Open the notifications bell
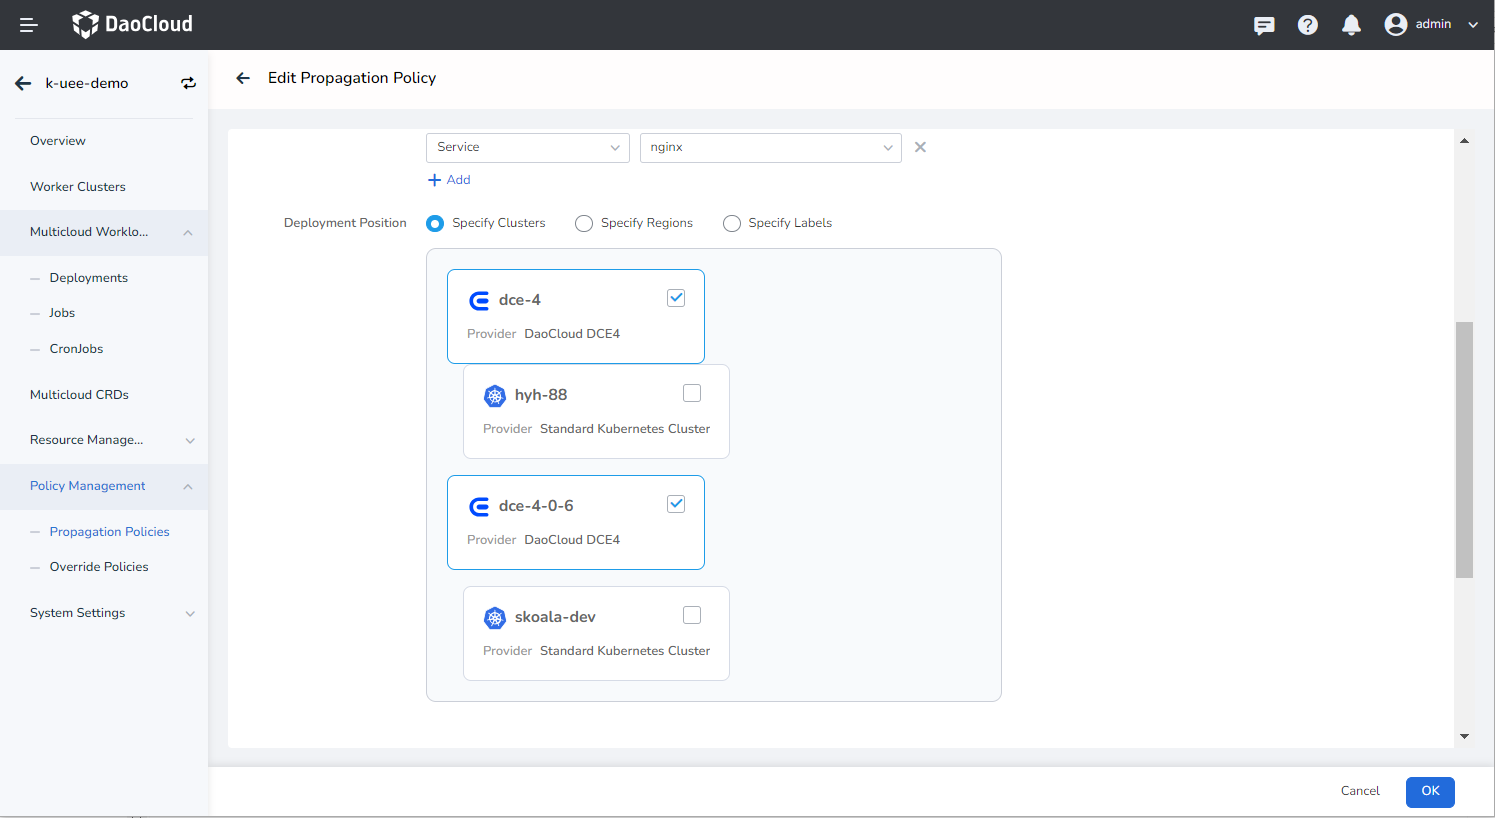The height and width of the screenshot is (818, 1495). click(x=1351, y=25)
